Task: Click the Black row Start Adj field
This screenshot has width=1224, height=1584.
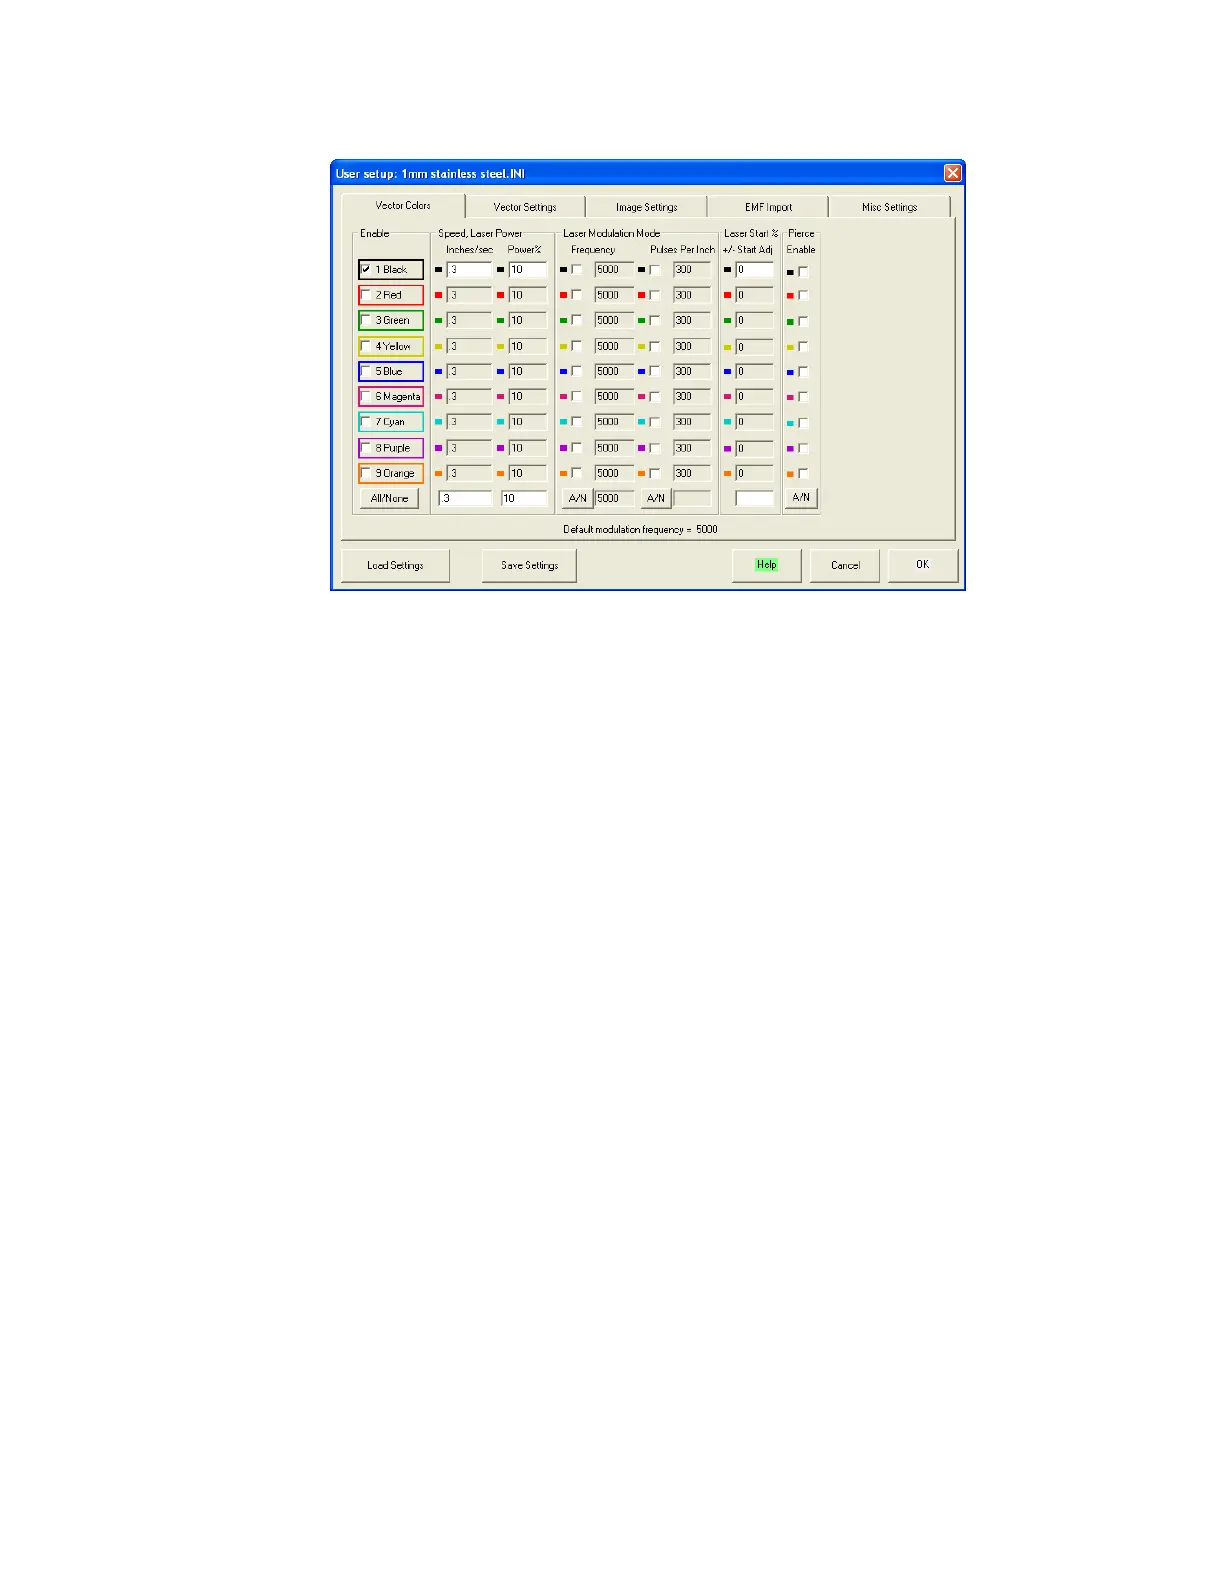Action: pyautogui.click(x=755, y=270)
